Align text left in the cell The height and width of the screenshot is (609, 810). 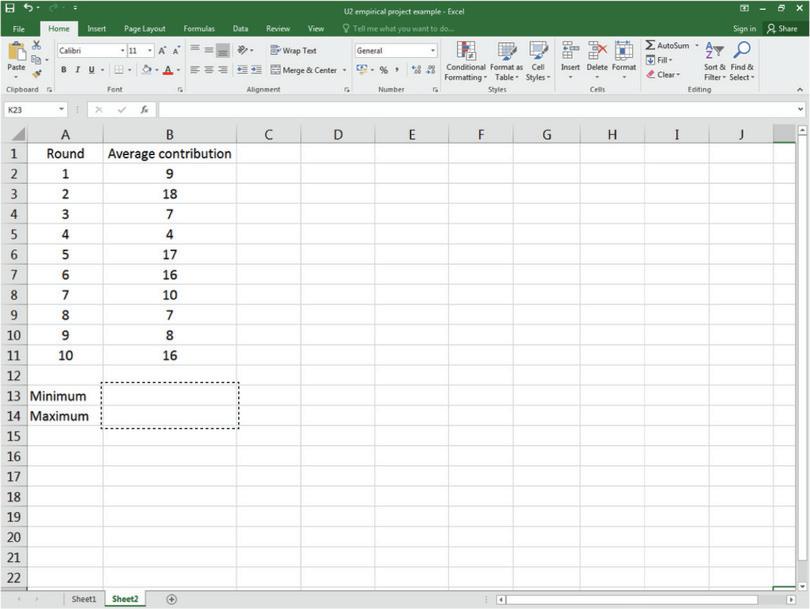pos(195,70)
